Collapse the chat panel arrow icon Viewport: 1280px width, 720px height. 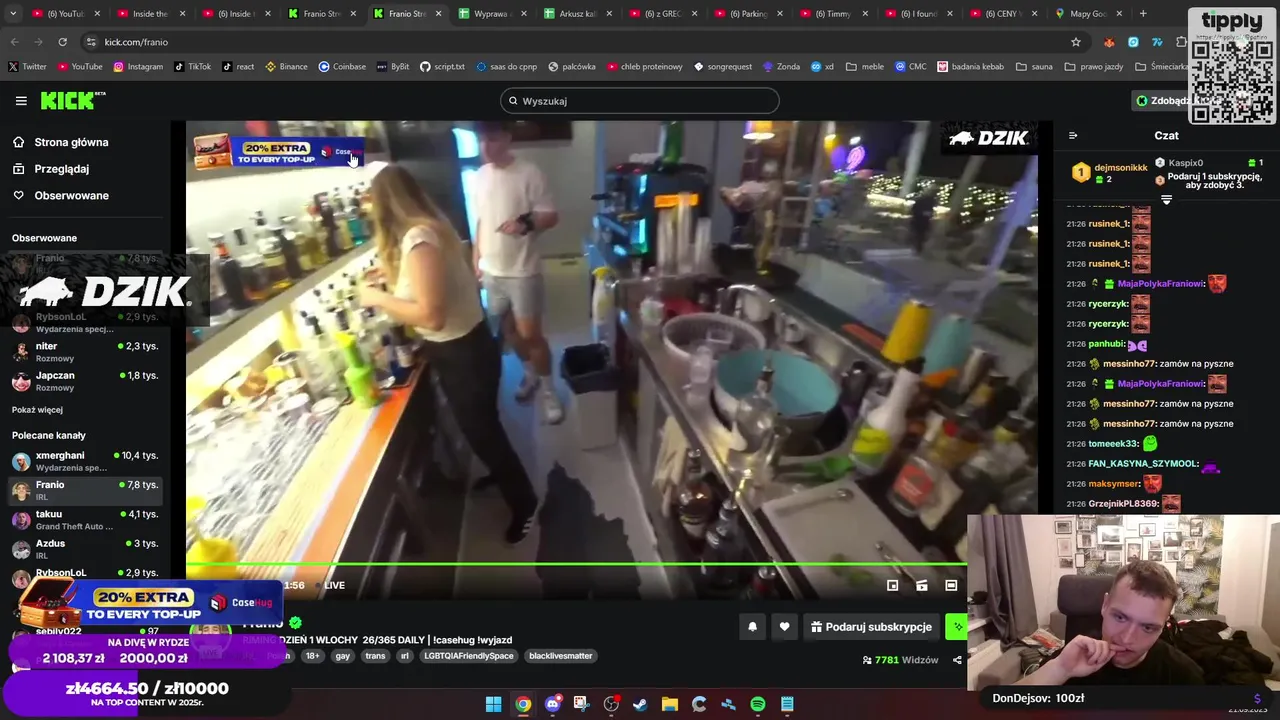point(1073,136)
